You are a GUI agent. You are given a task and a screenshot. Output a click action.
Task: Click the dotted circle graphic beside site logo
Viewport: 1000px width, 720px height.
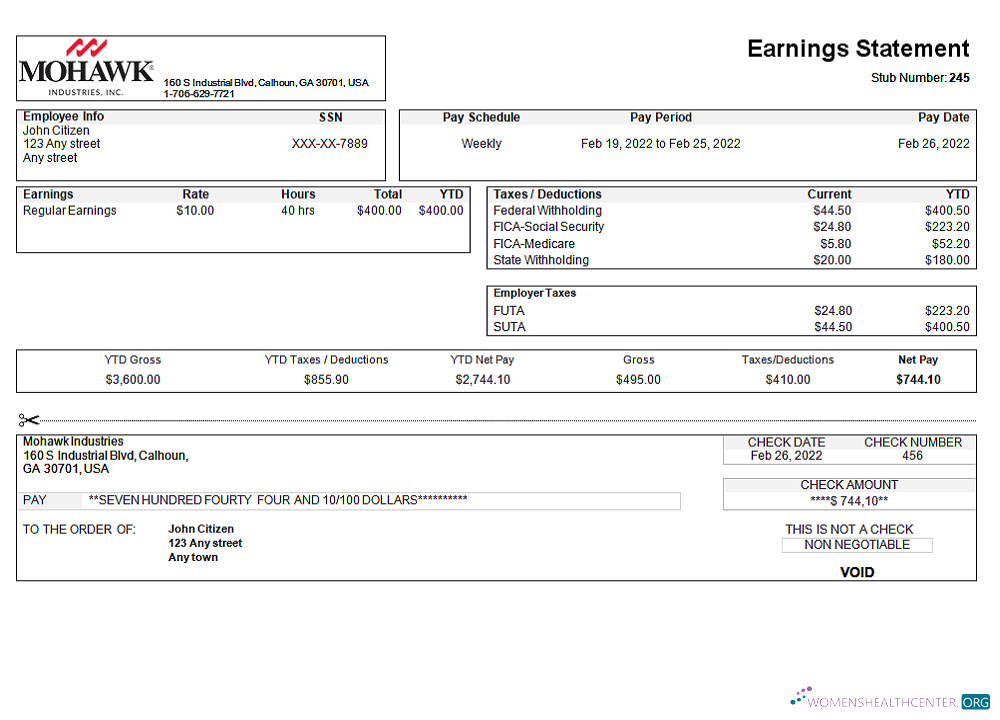click(799, 696)
